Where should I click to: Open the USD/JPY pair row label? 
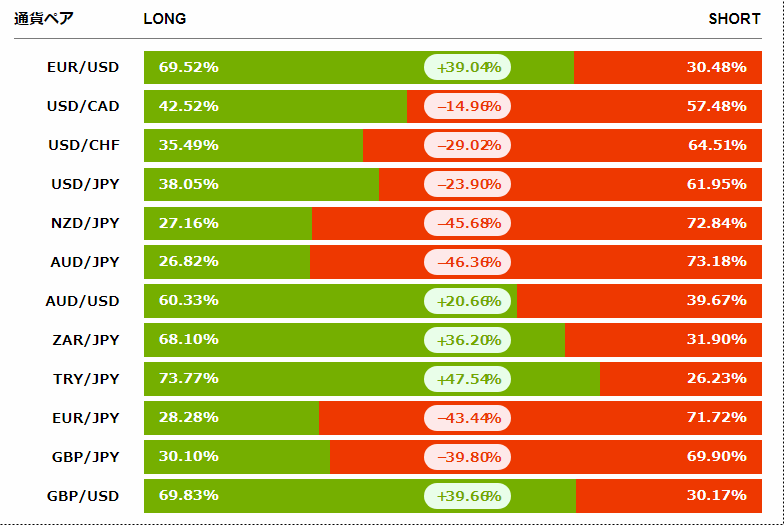[85, 184]
